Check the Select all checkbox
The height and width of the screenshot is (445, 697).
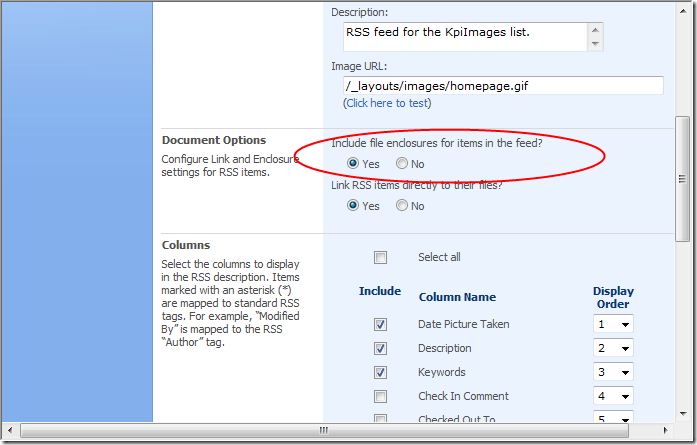point(380,257)
